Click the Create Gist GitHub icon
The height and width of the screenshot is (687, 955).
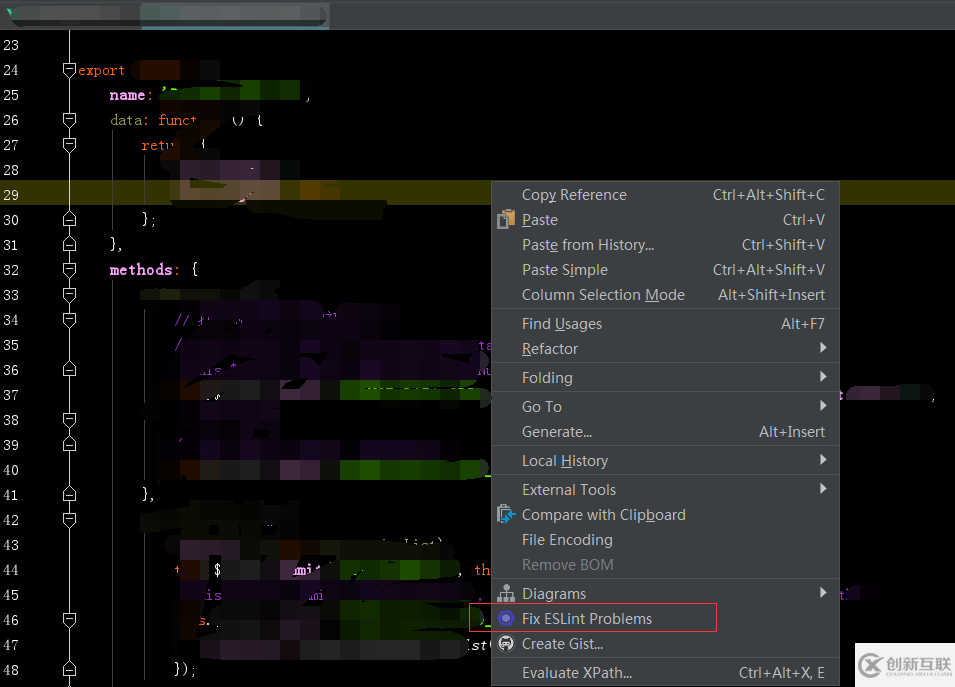[506, 643]
